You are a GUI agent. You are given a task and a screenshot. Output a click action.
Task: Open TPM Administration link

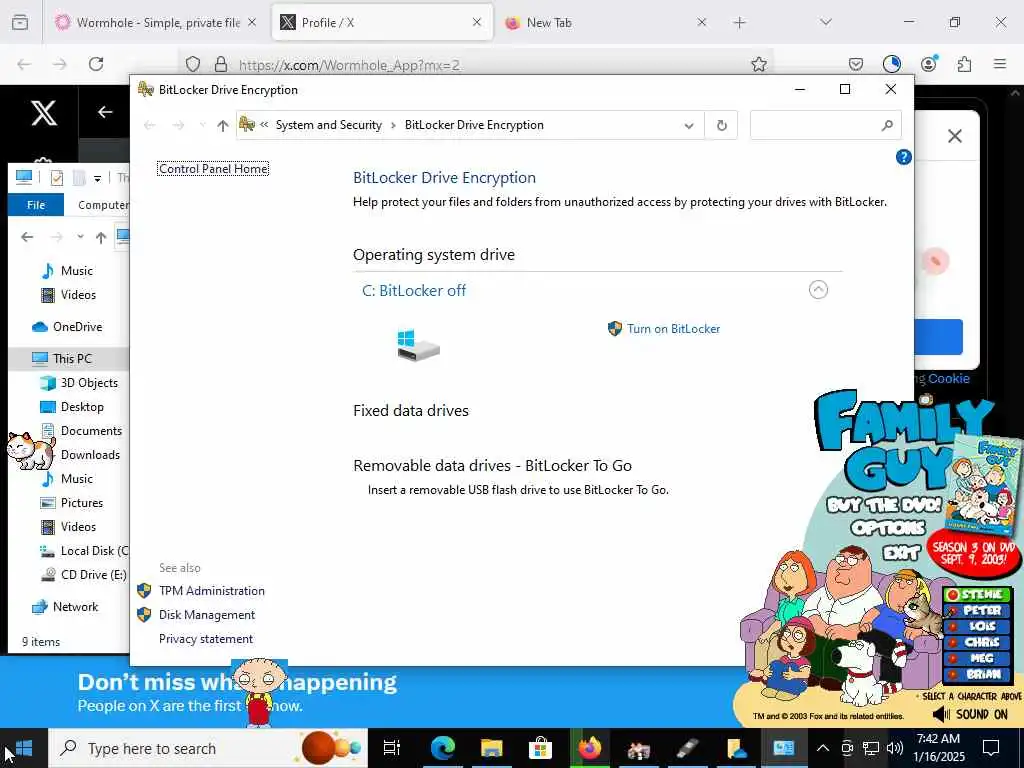point(212,590)
